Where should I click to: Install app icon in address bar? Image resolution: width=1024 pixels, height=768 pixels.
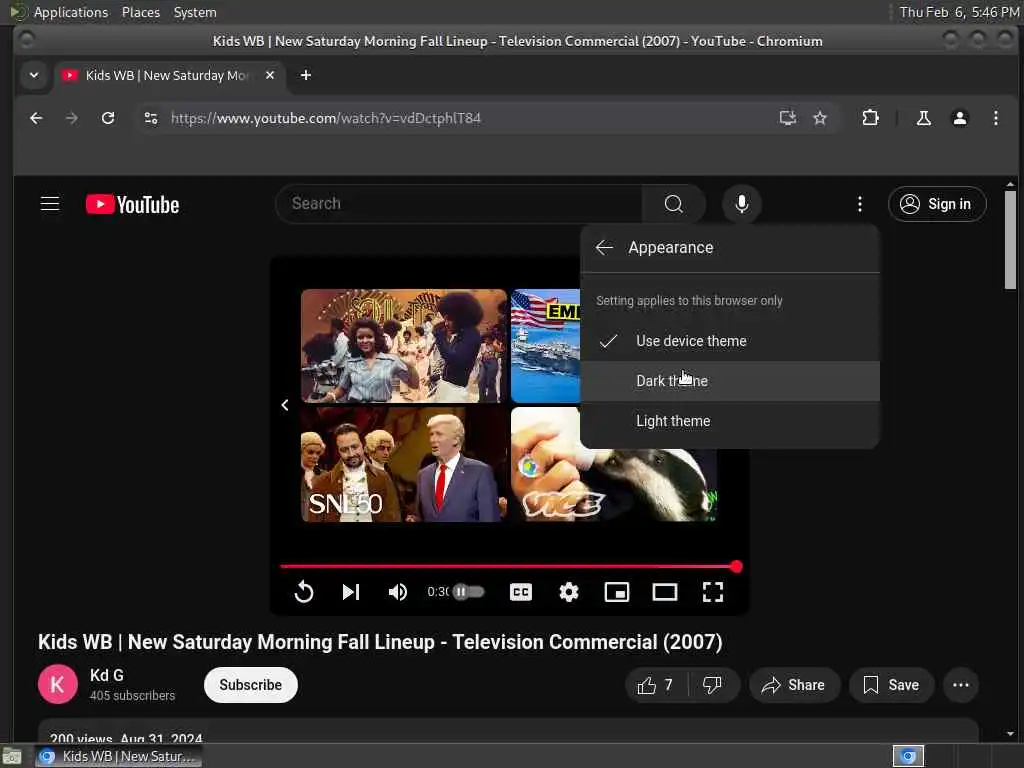coord(788,118)
